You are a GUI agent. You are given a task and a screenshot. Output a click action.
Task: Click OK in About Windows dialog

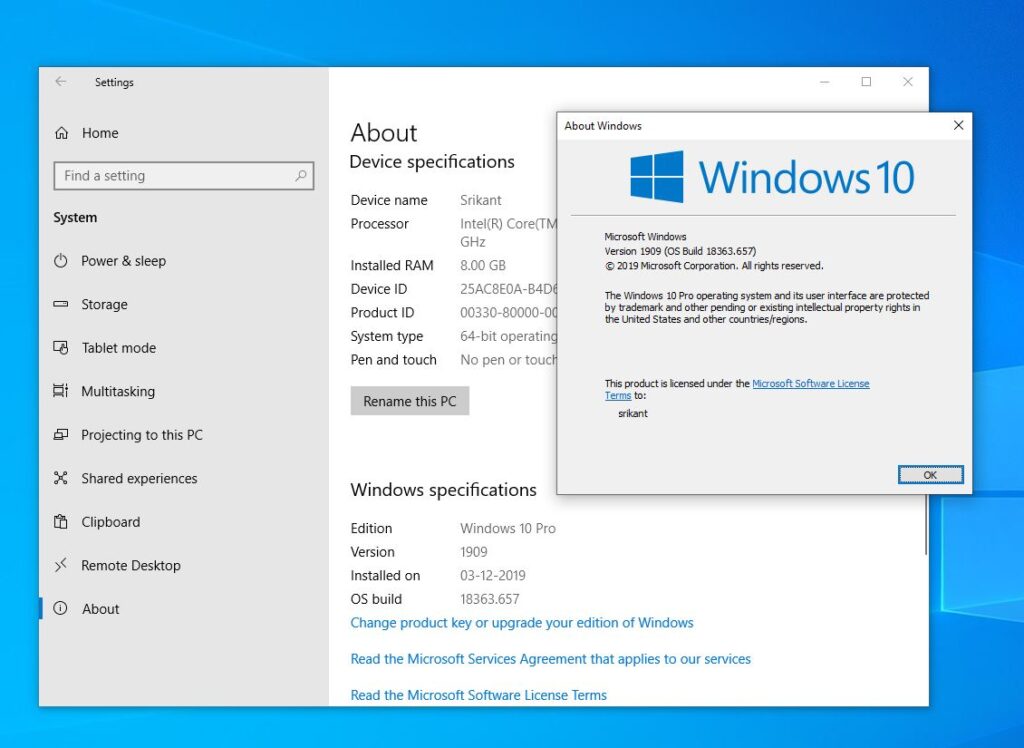(930, 475)
